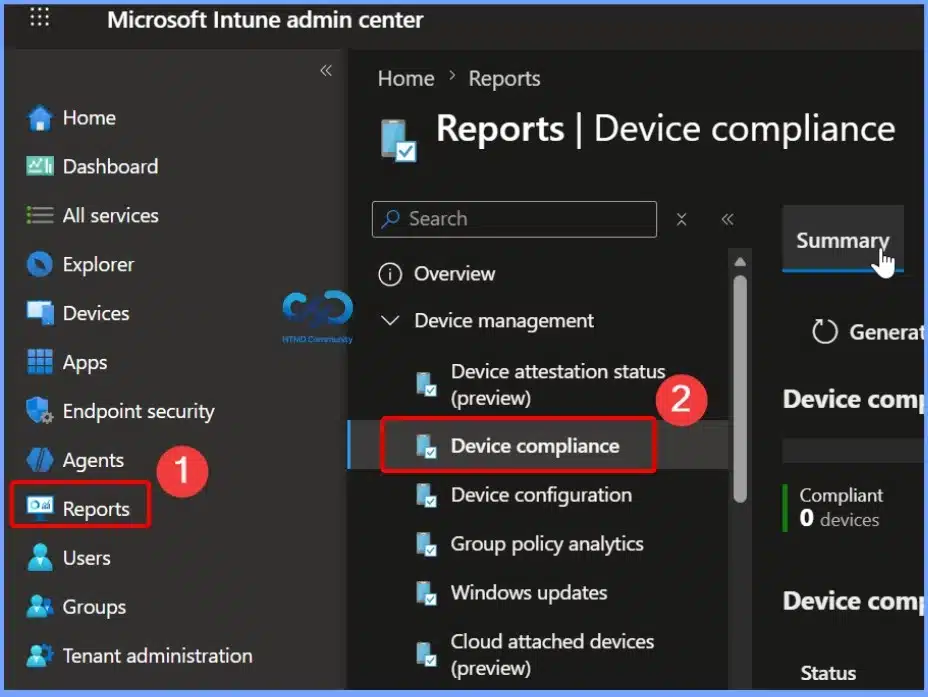Click the Overview info circle icon

(x=390, y=275)
